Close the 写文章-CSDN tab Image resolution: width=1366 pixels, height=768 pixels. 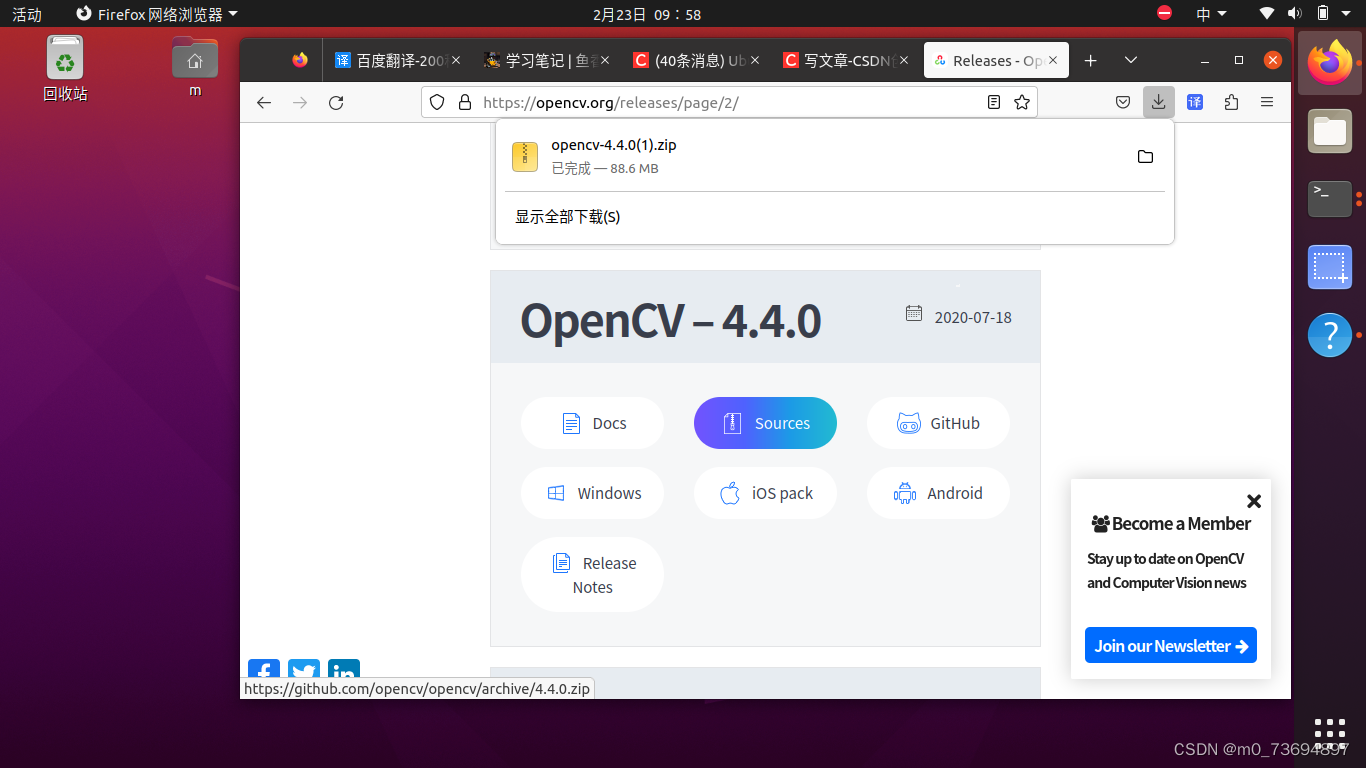click(903, 60)
